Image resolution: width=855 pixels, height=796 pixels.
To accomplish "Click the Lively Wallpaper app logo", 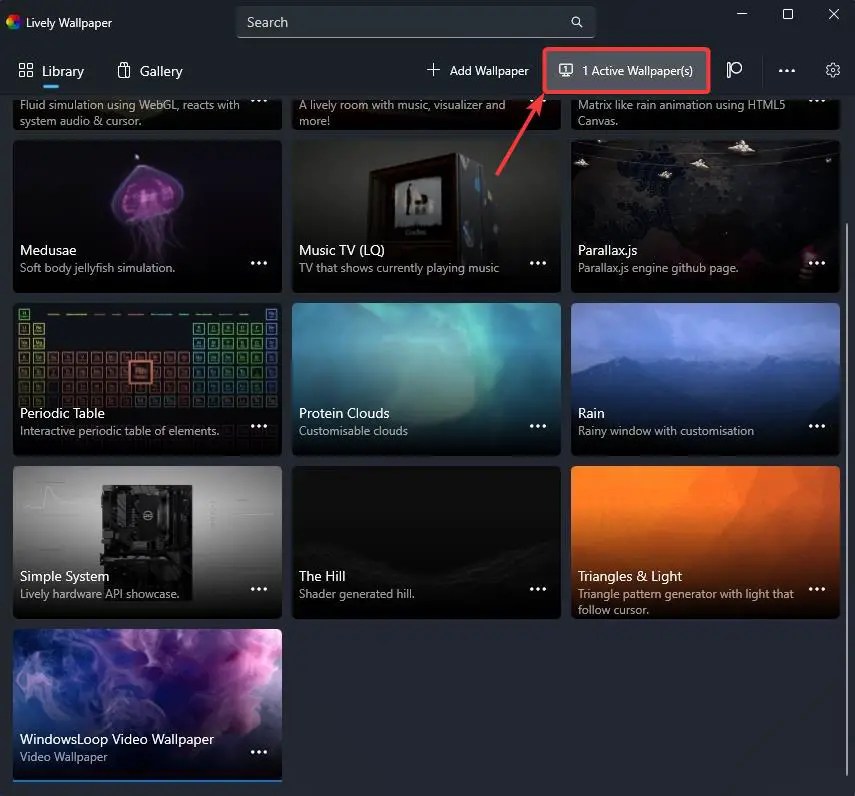I will (x=13, y=22).
